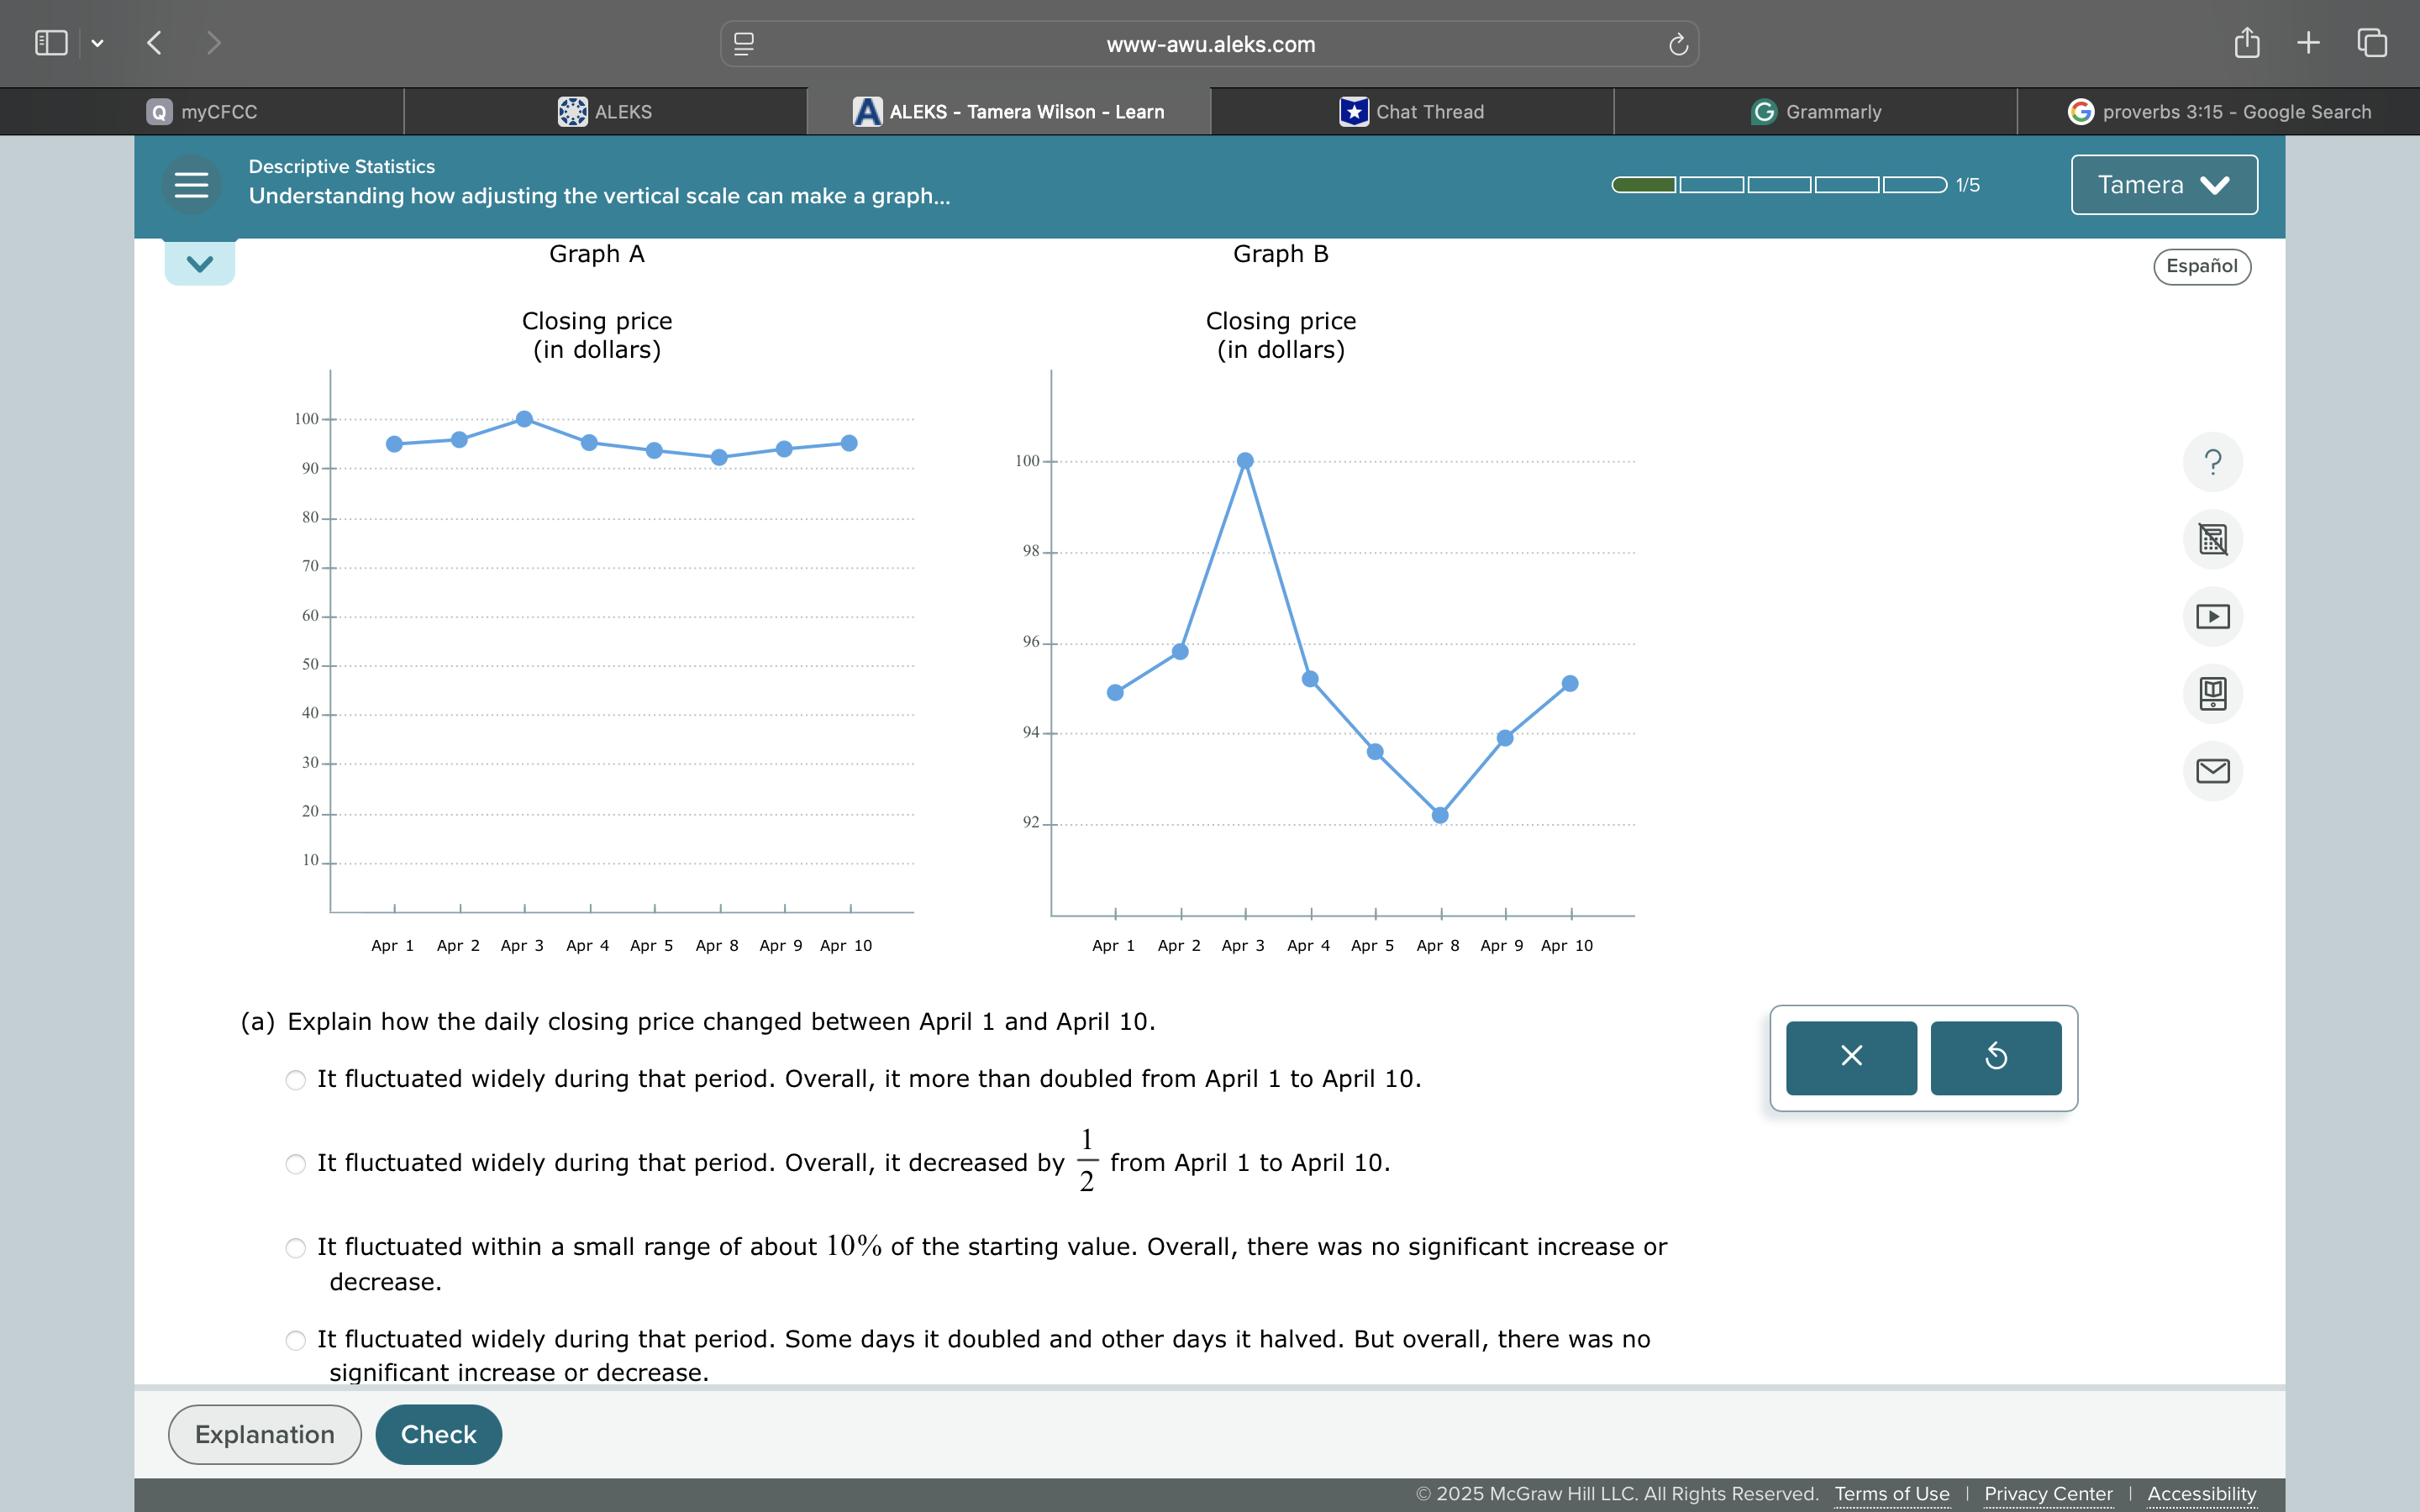Click the X clear answer button
Screen dimensions: 2420x1512
tap(1851, 1057)
